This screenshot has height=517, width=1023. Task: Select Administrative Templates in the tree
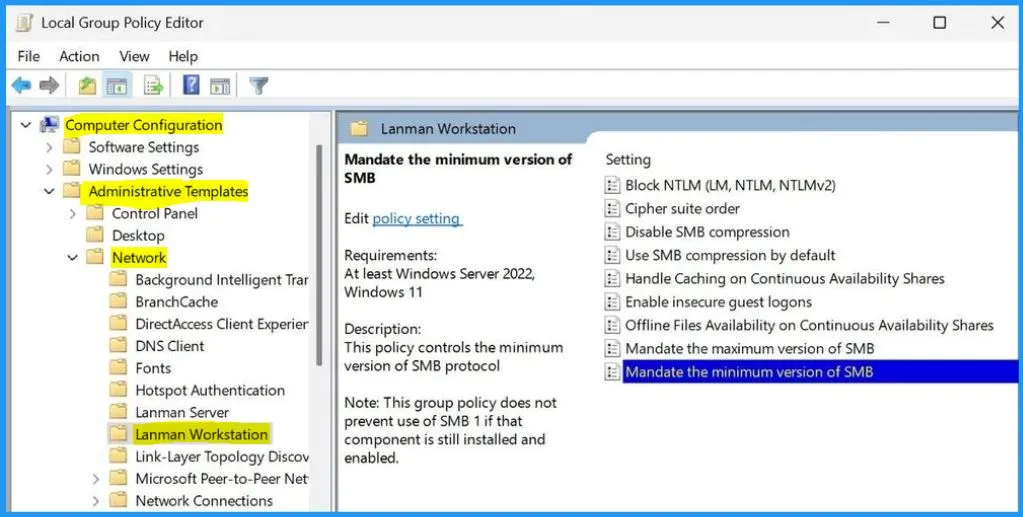coord(168,191)
